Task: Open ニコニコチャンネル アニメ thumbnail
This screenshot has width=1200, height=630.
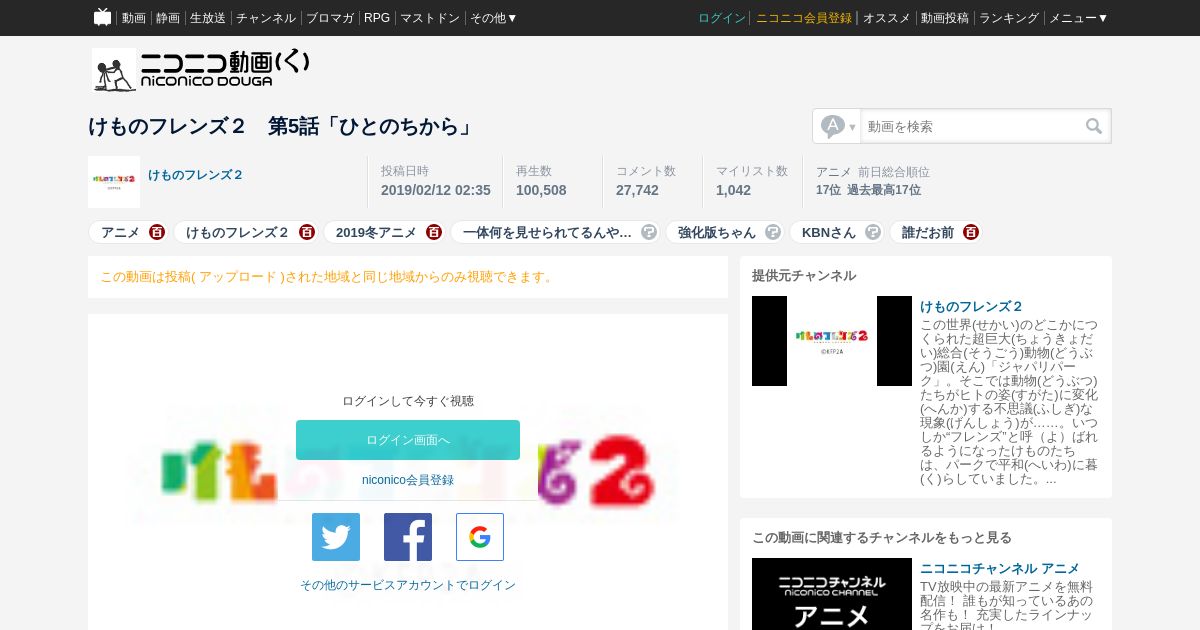Action: pos(832,594)
